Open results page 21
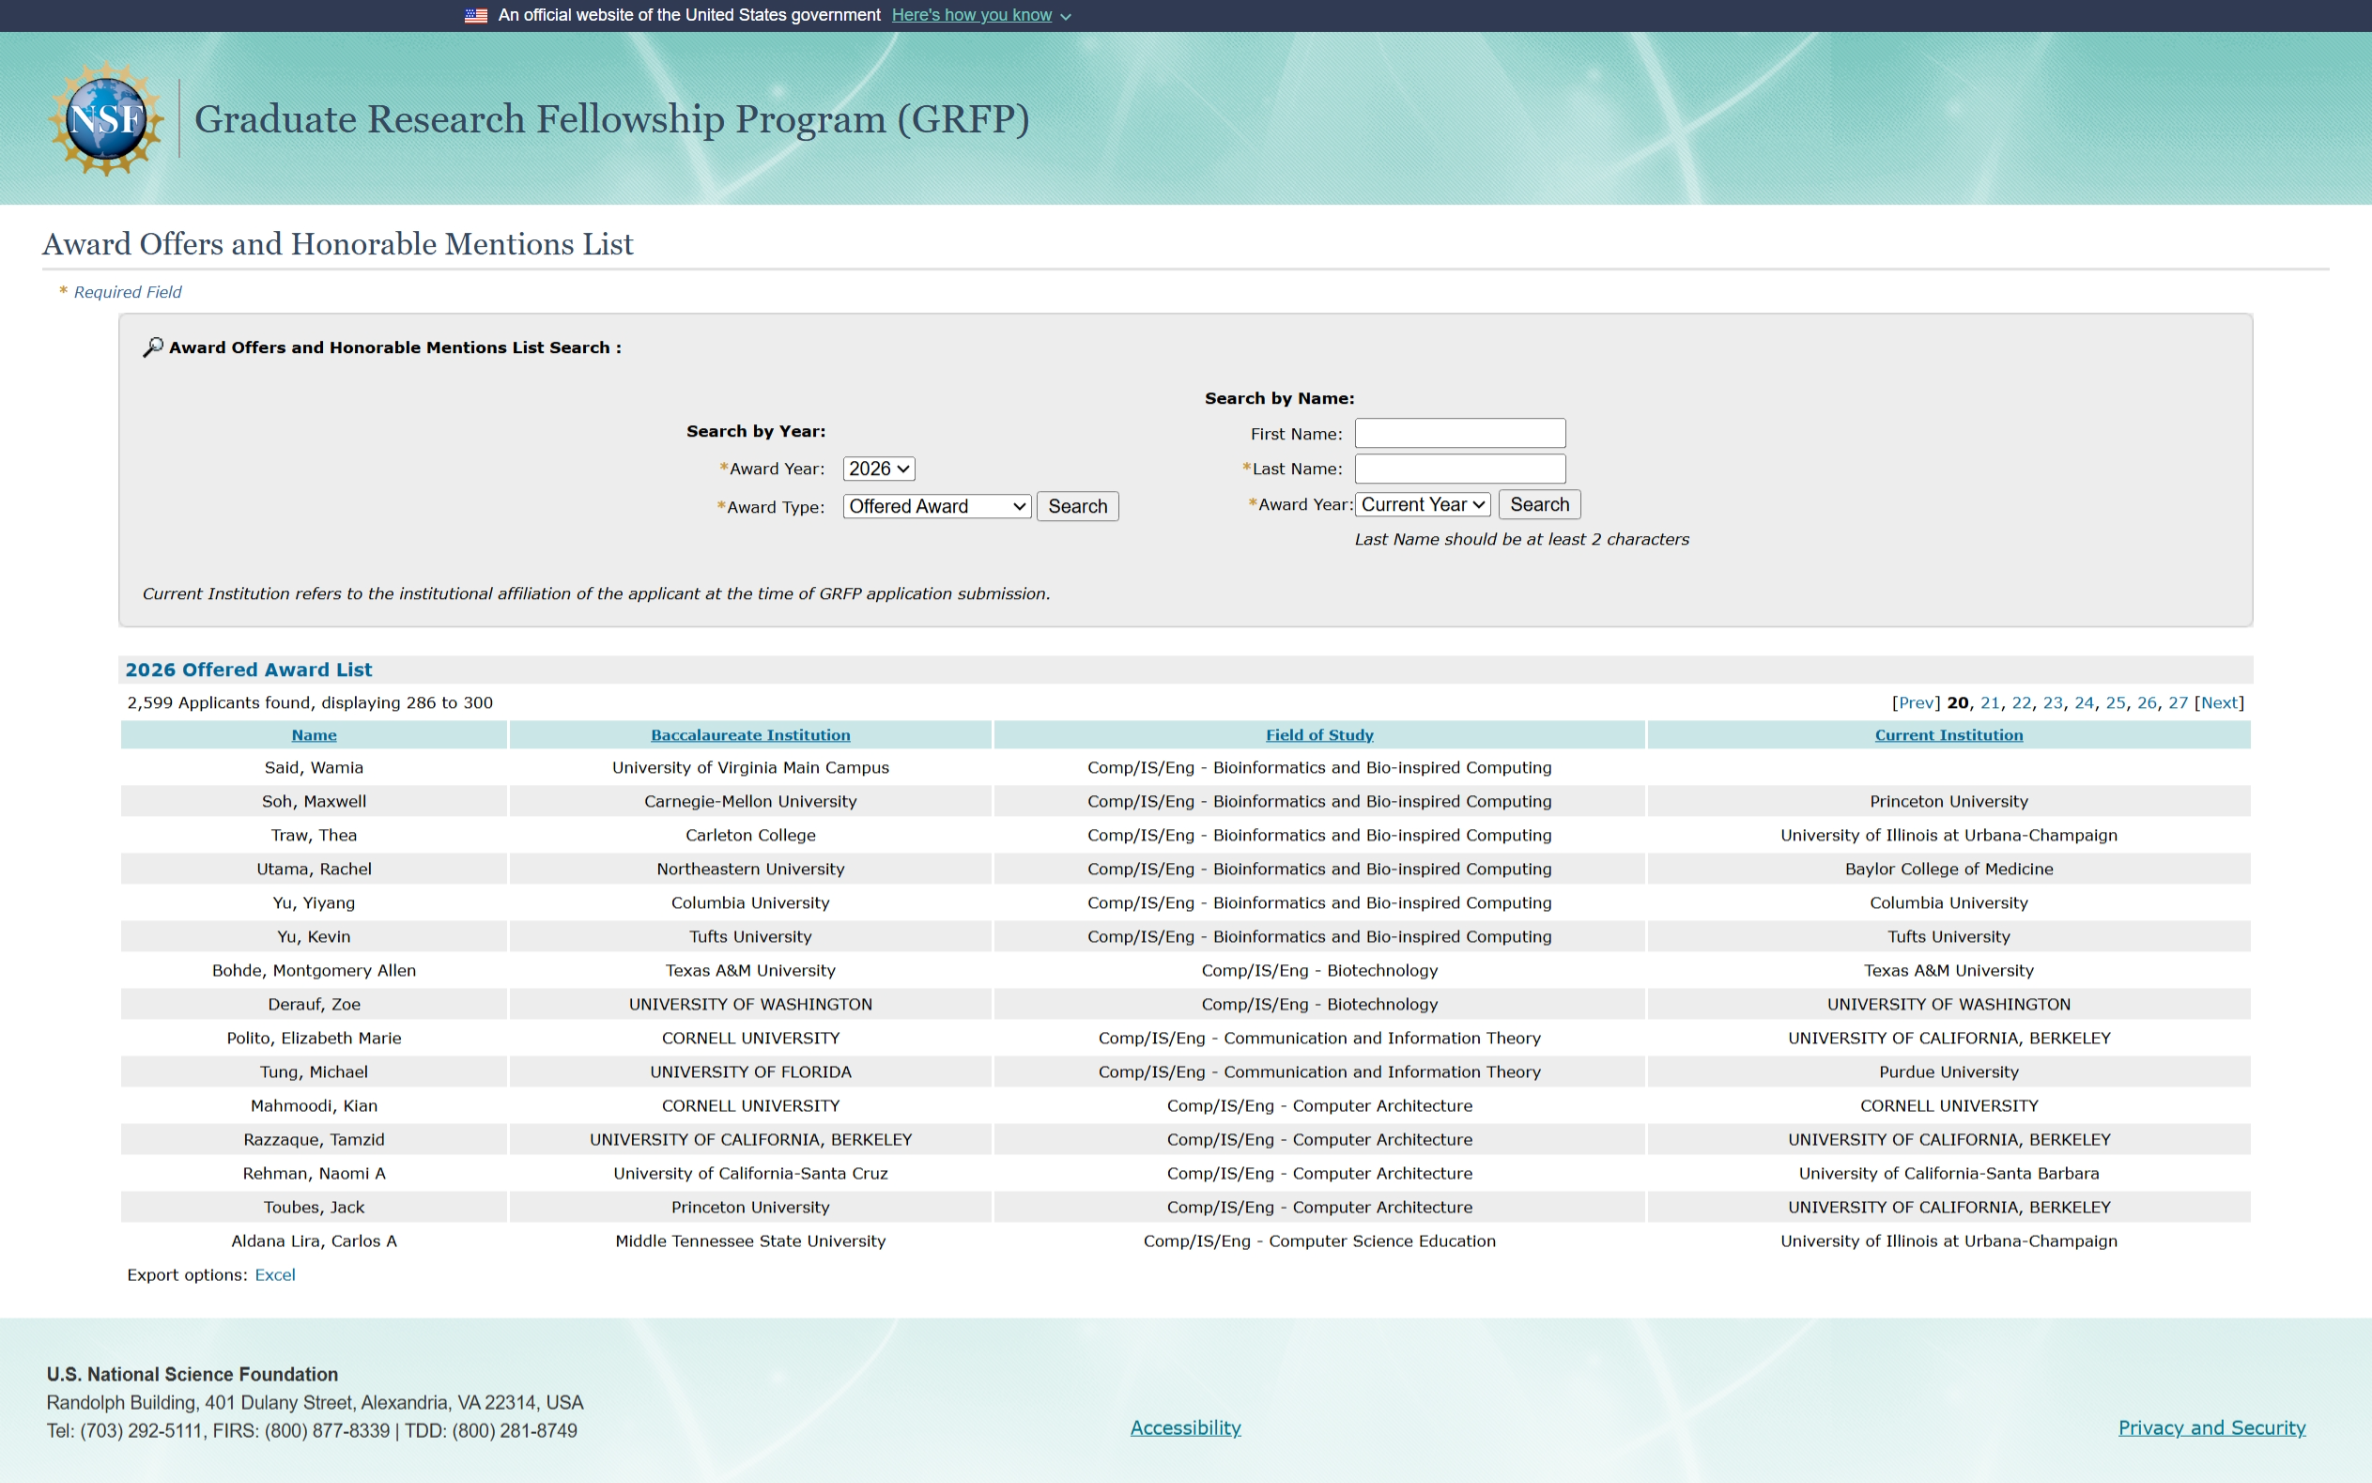2372x1483 pixels. 1989,703
